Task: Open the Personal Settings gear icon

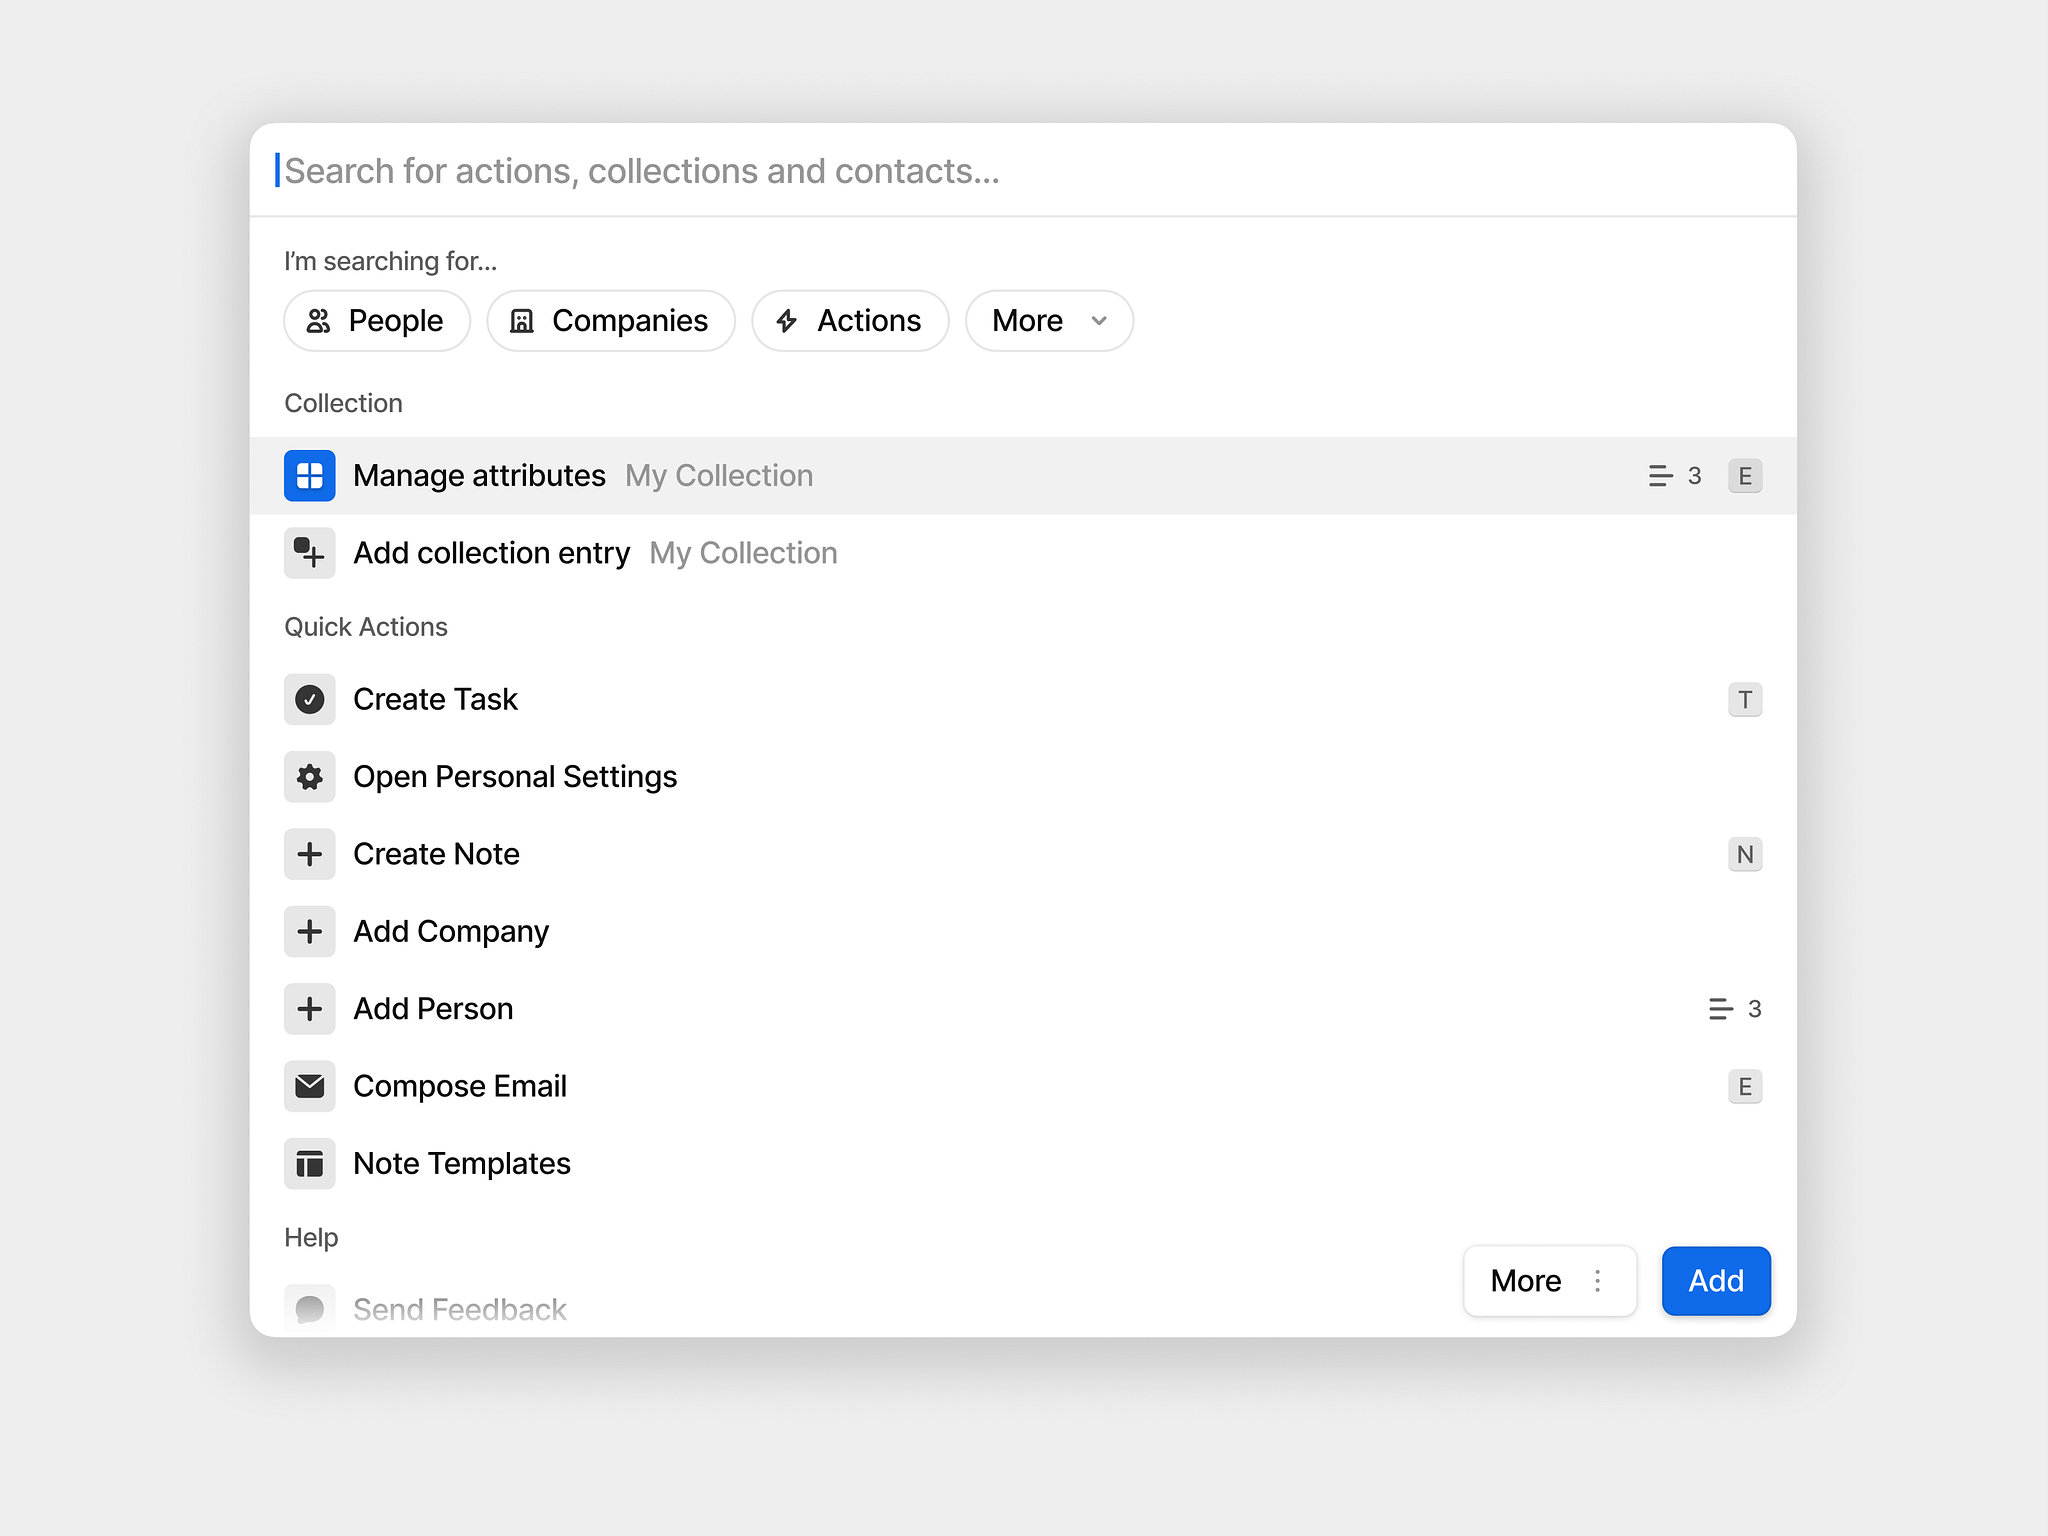Action: [309, 776]
